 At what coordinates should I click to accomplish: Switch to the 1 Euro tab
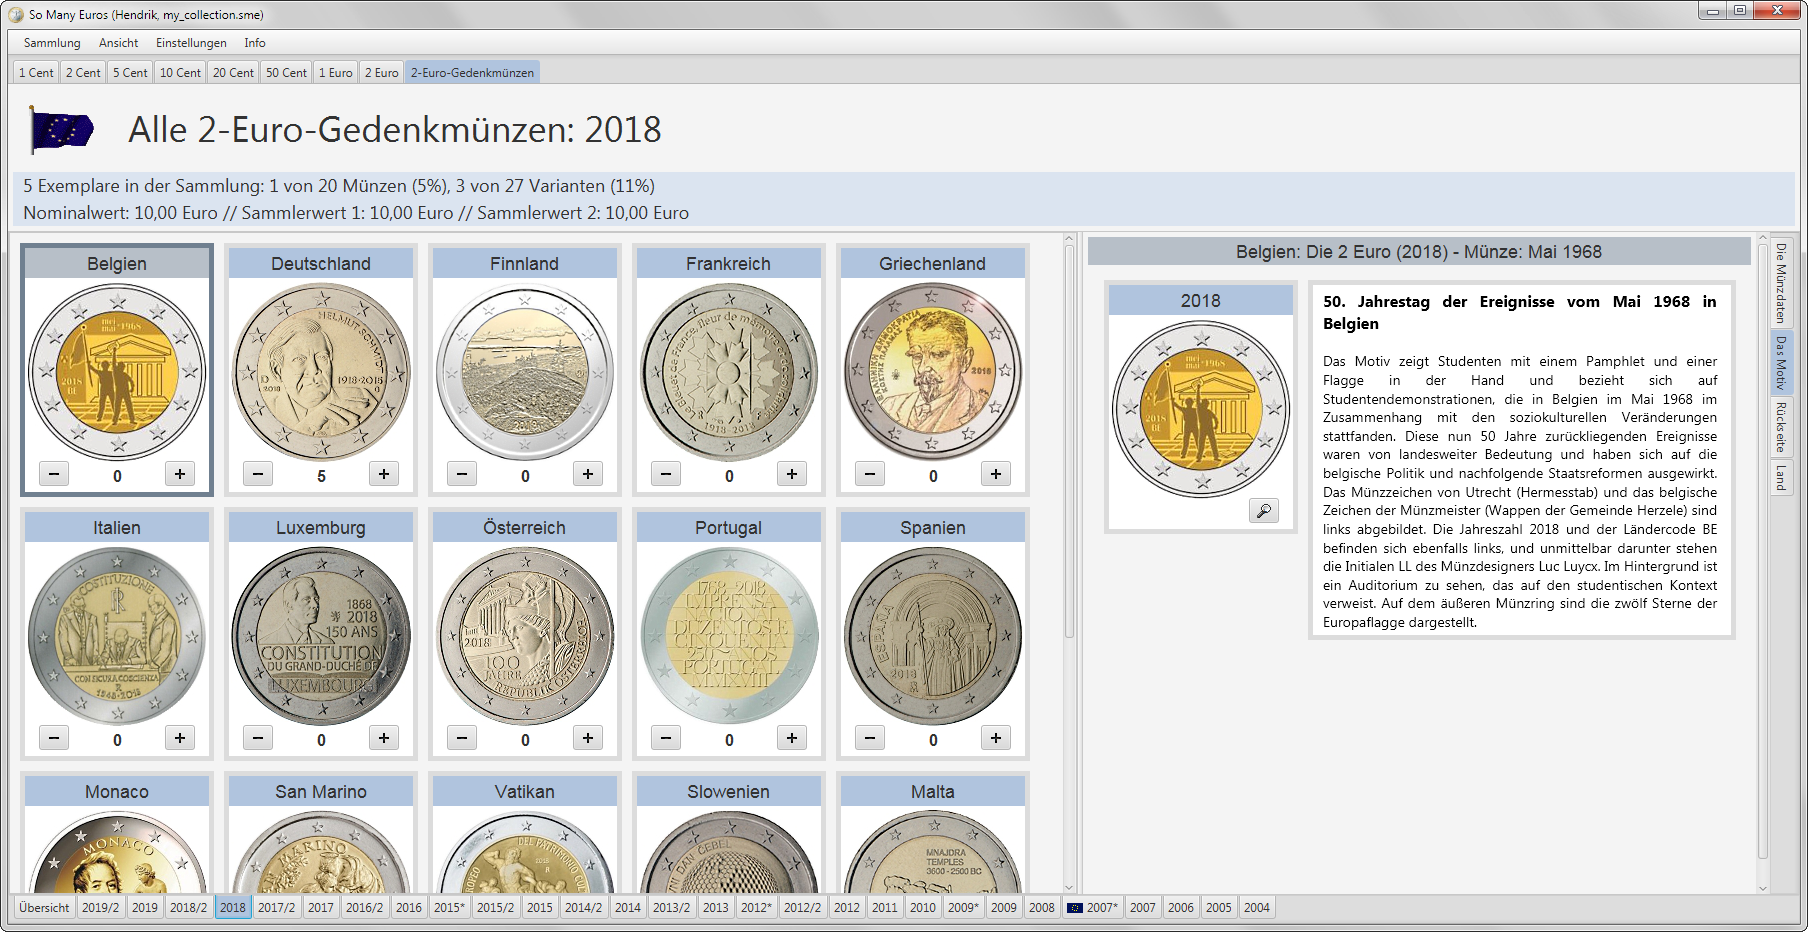point(336,72)
